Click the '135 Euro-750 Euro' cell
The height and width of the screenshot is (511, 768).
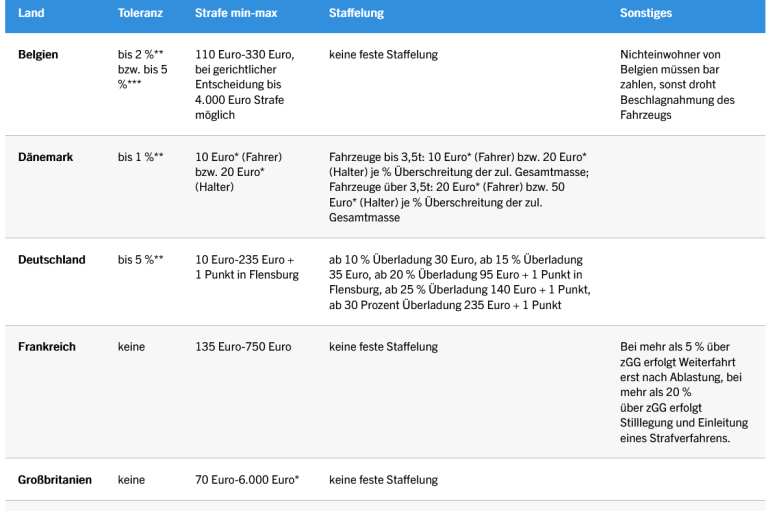(243, 347)
